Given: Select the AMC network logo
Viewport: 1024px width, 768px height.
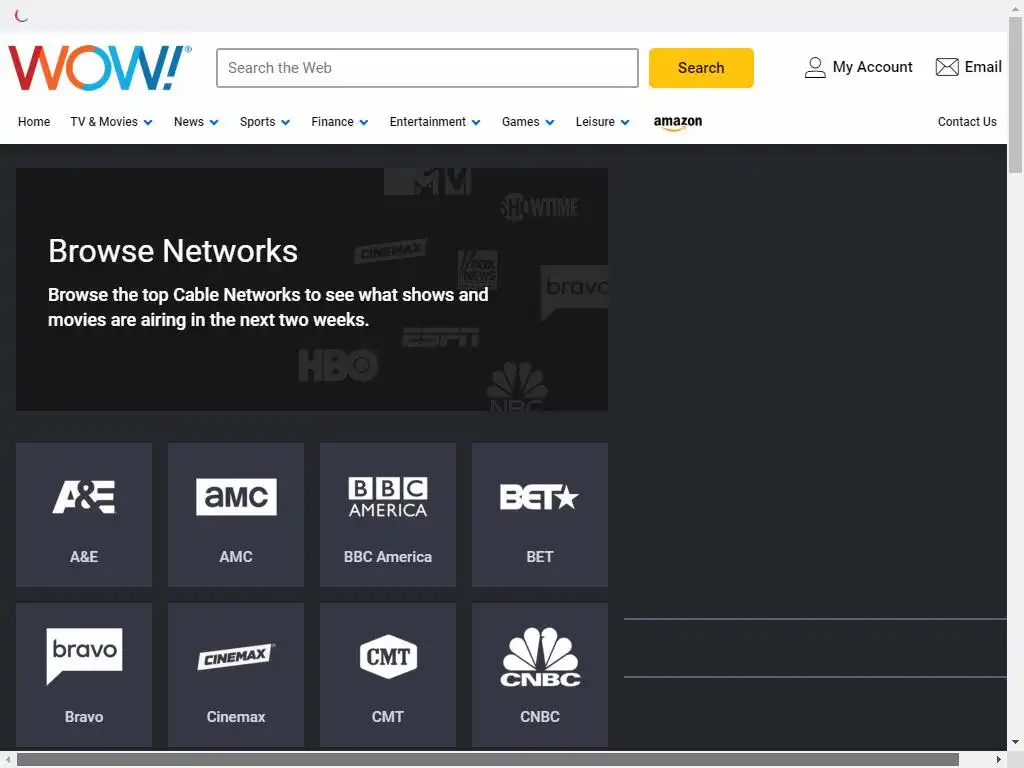Looking at the screenshot, I should (236, 497).
